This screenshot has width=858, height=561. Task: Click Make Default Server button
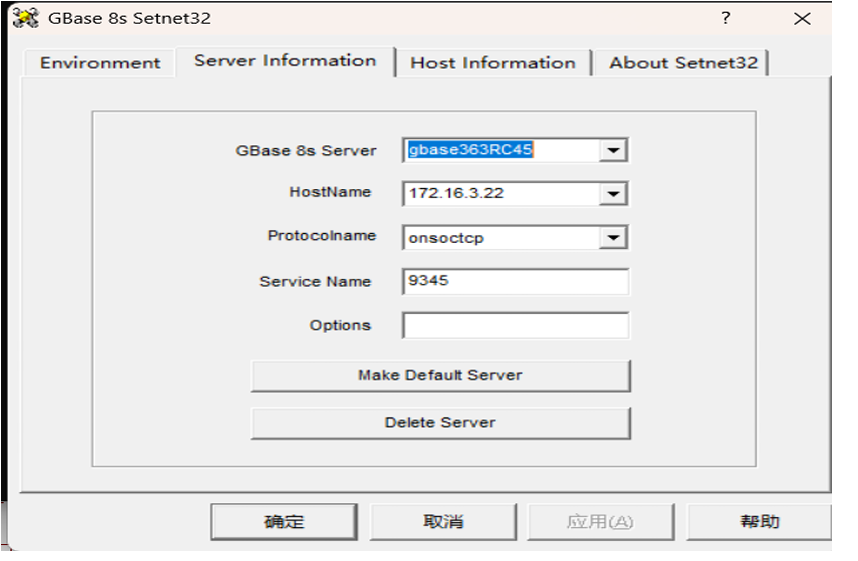click(440, 375)
